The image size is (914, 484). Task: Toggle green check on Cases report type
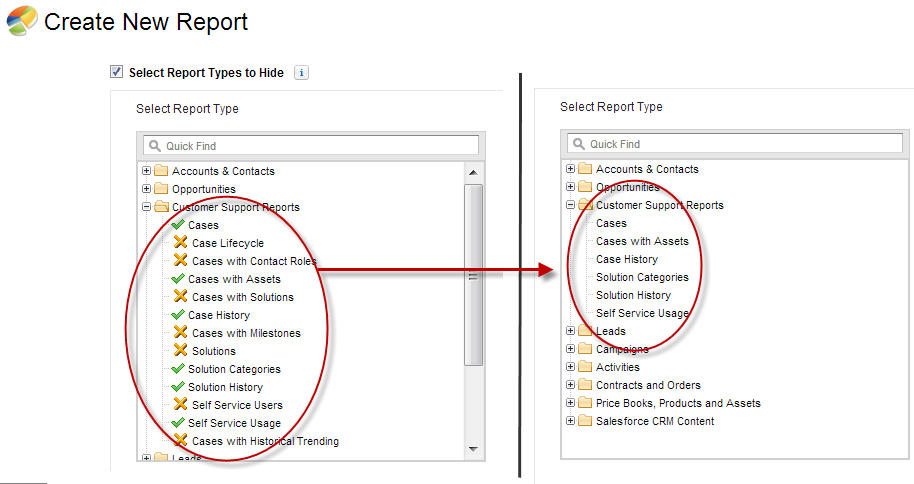[178, 225]
